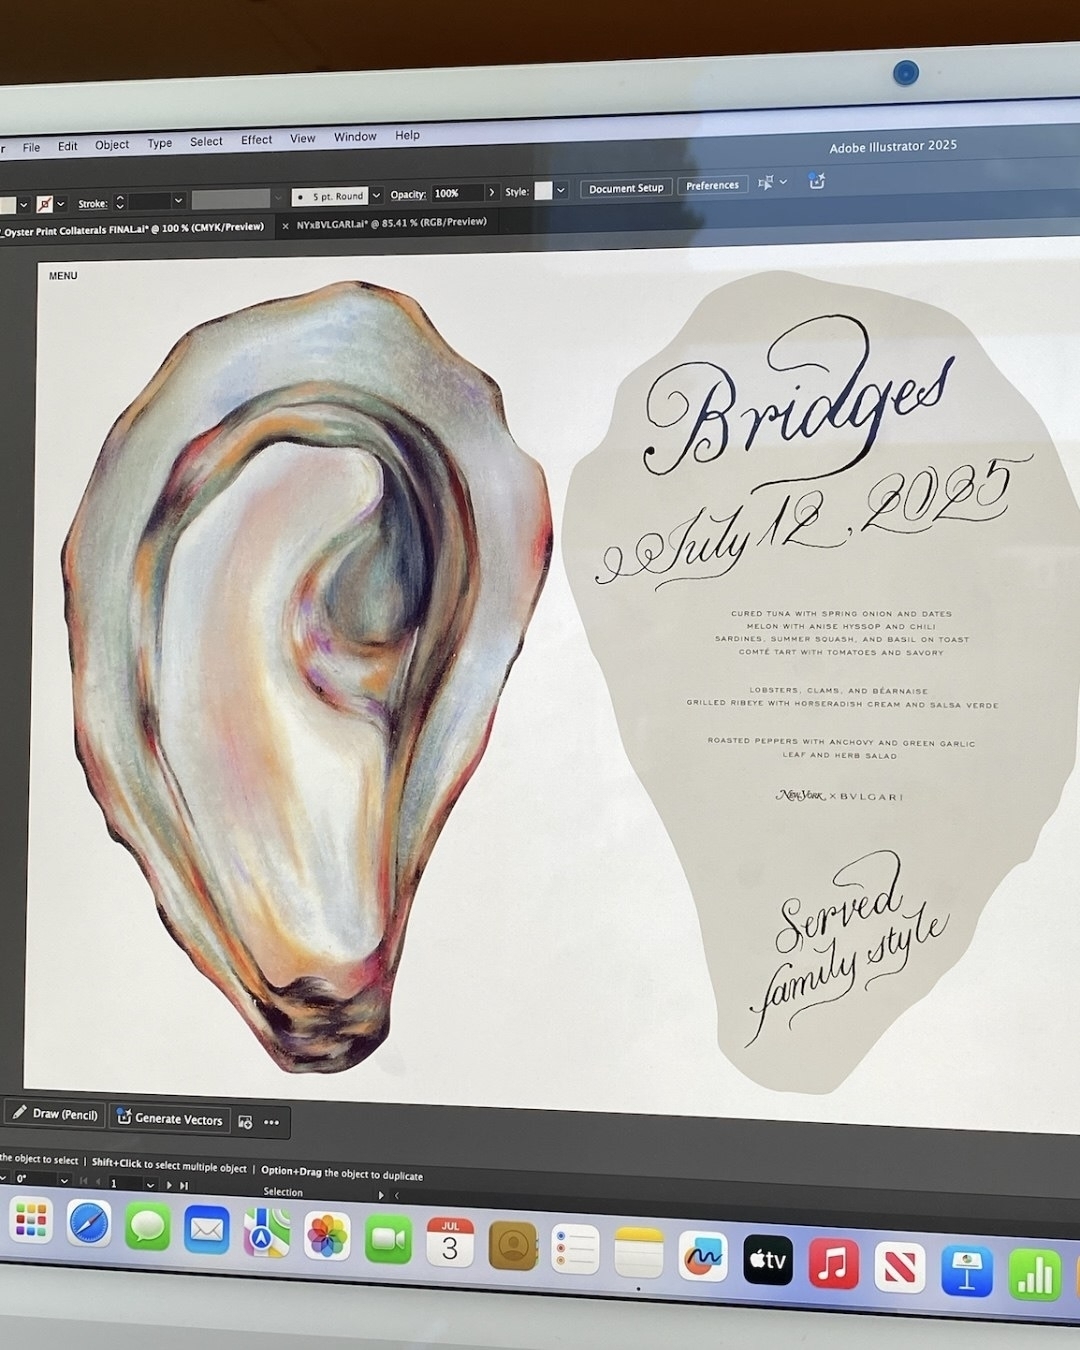This screenshot has height=1350, width=1080.
Task: Open the Effect menu
Action: pos(256,140)
